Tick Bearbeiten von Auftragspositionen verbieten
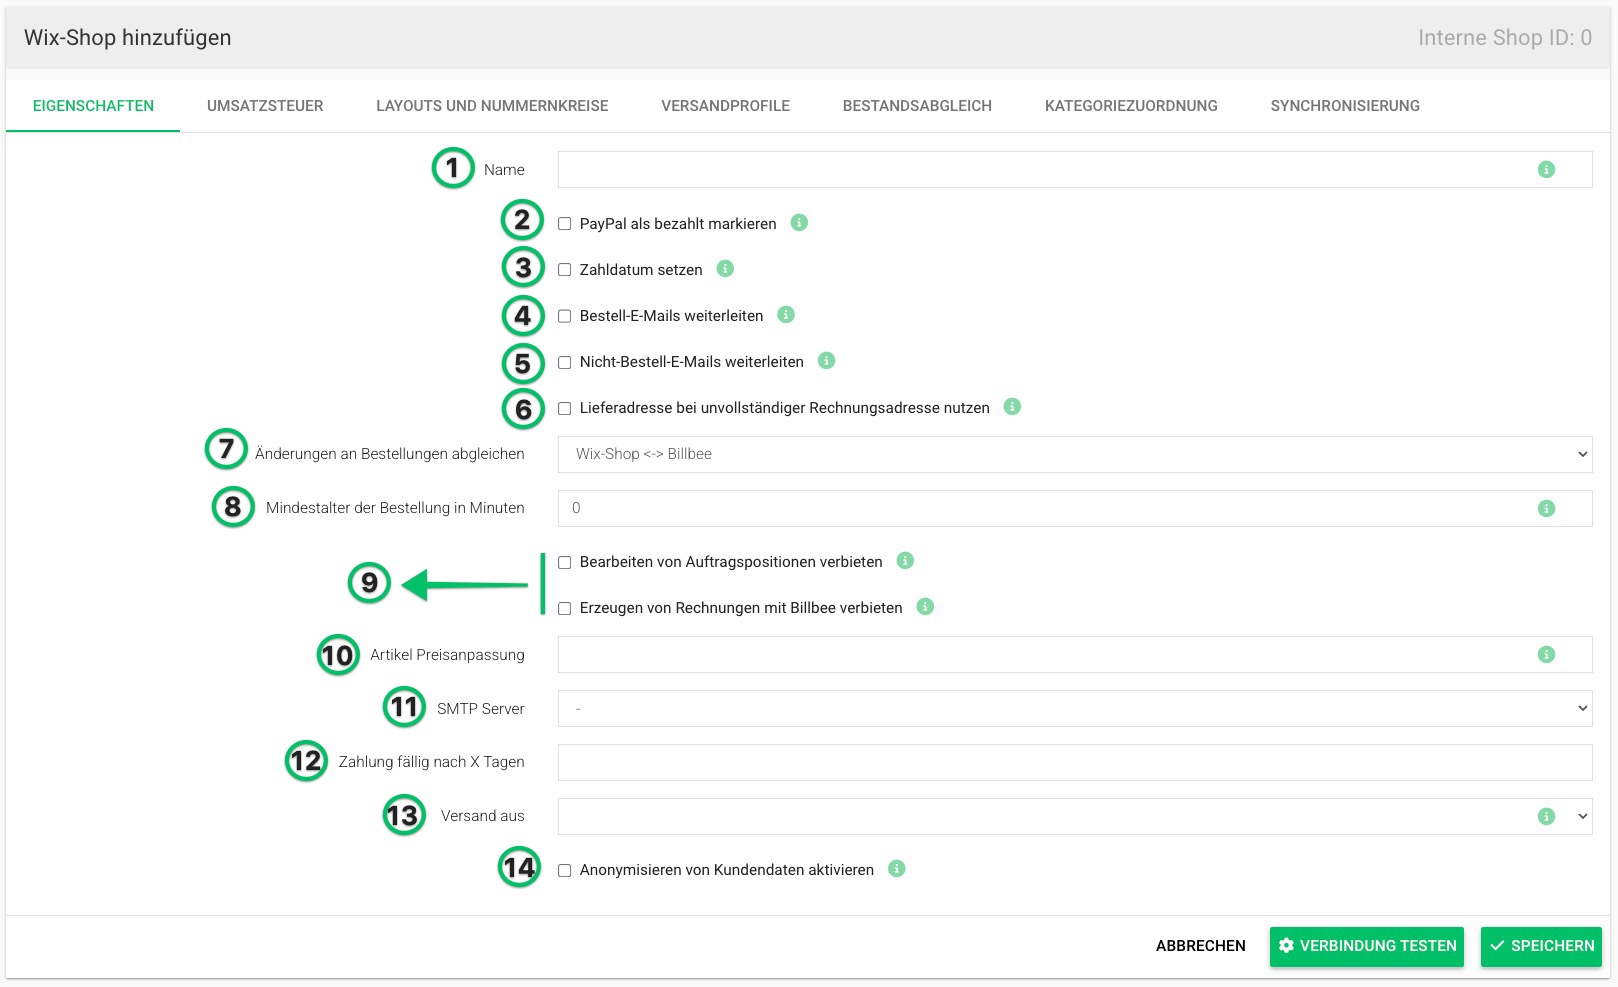The width and height of the screenshot is (1618, 987). click(565, 562)
